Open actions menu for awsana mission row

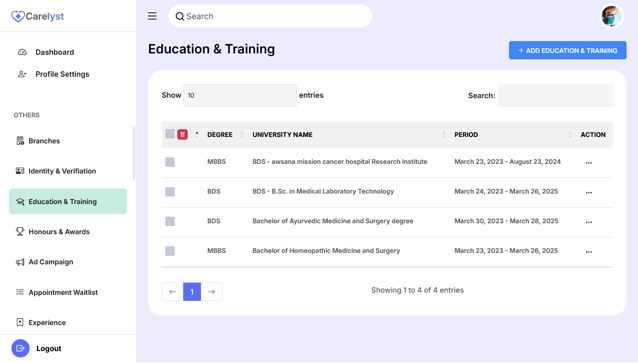(x=589, y=163)
